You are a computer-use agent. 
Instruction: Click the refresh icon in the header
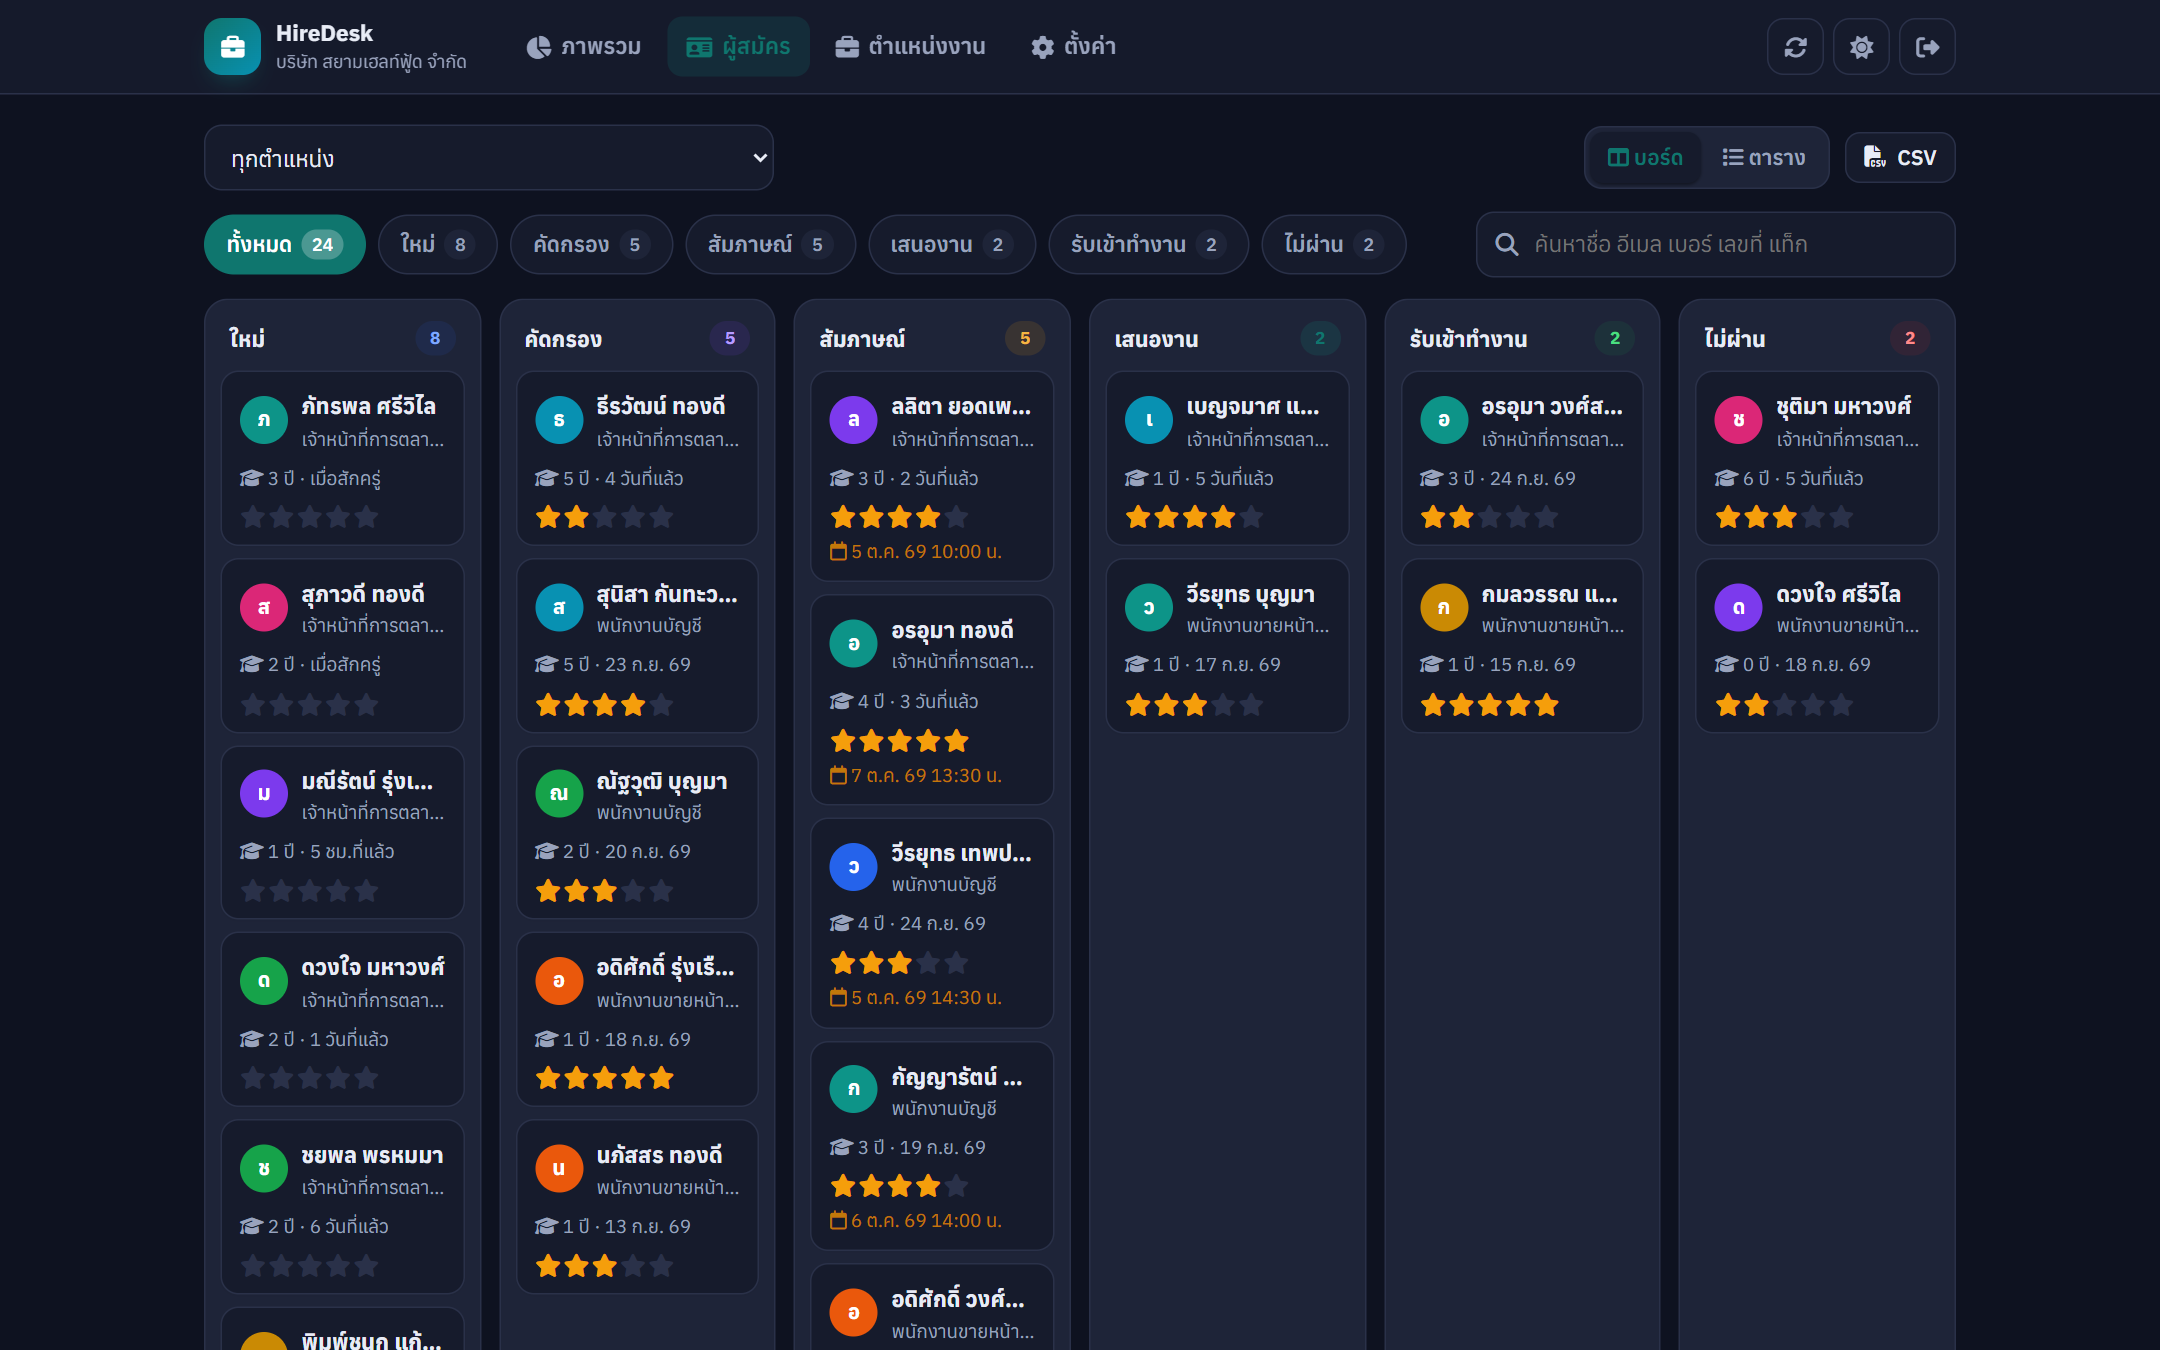(1795, 47)
